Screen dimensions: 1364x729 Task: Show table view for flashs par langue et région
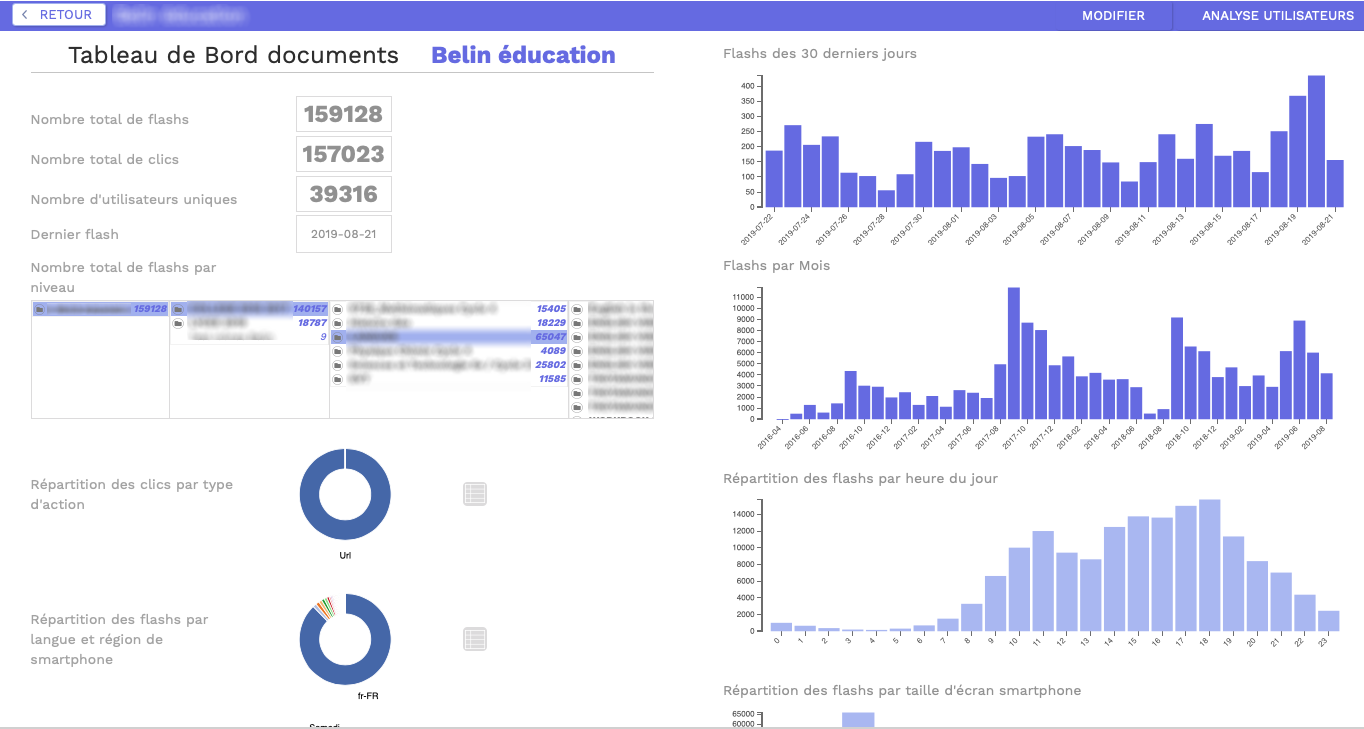pos(475,639)
